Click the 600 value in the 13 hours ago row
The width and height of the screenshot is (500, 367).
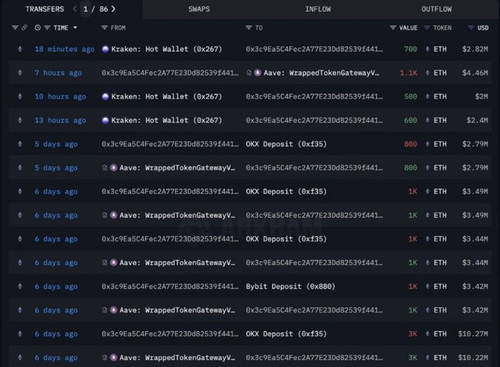click(410, 120)
